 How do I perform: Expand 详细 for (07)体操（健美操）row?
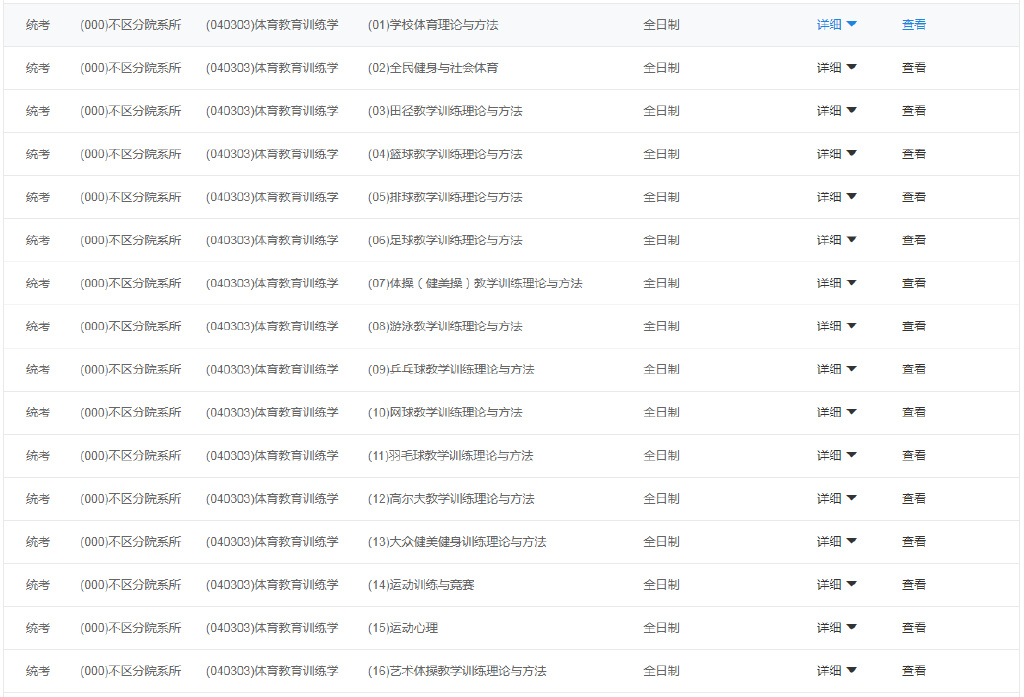837,284
